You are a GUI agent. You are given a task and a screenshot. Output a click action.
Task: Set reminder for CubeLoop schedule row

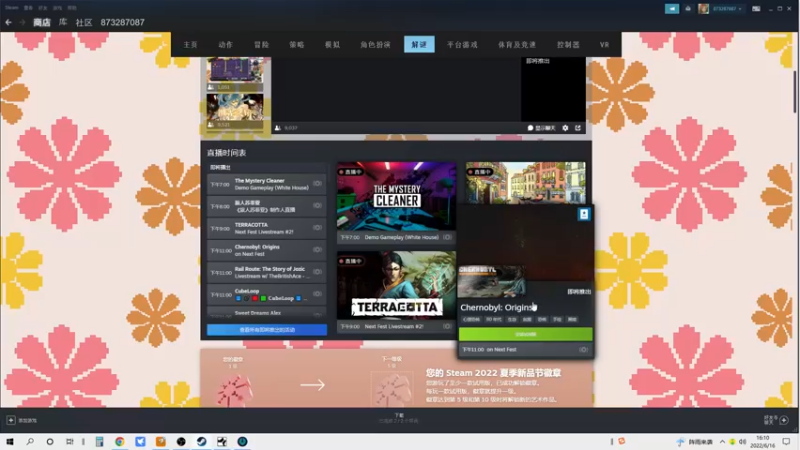[x=317, y=294]
